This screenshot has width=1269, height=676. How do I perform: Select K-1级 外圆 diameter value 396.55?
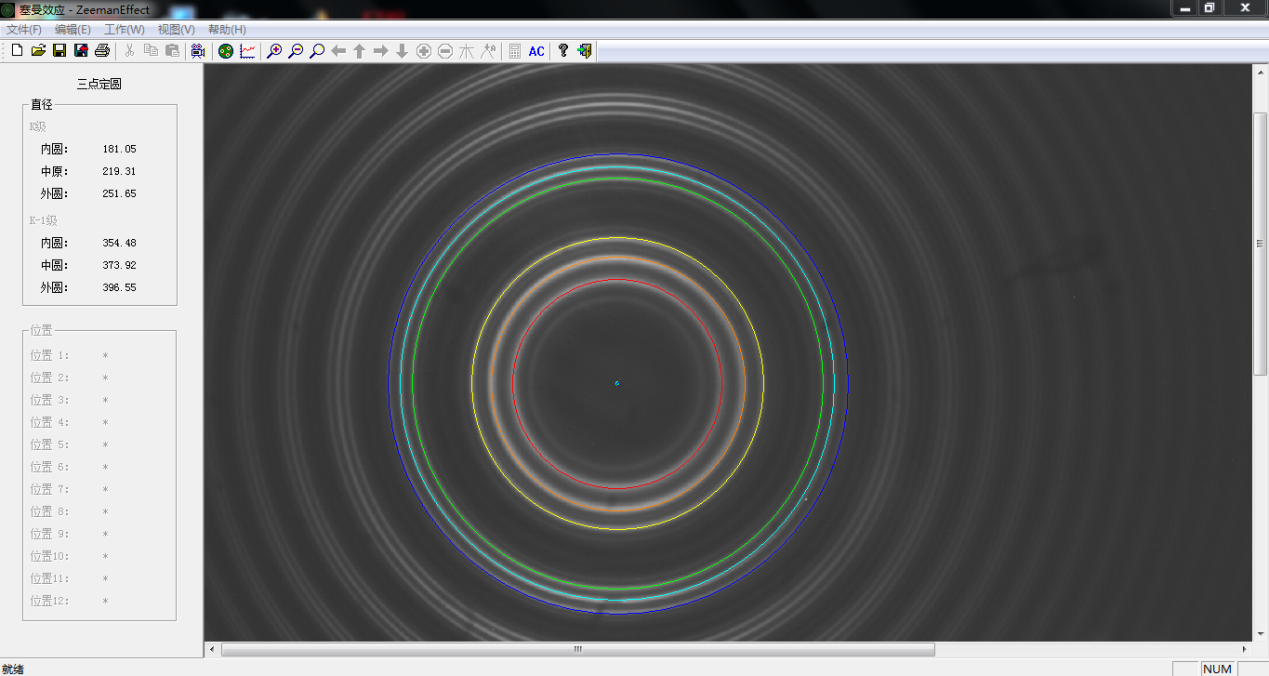pyautogui.click(x=119, y=287)
